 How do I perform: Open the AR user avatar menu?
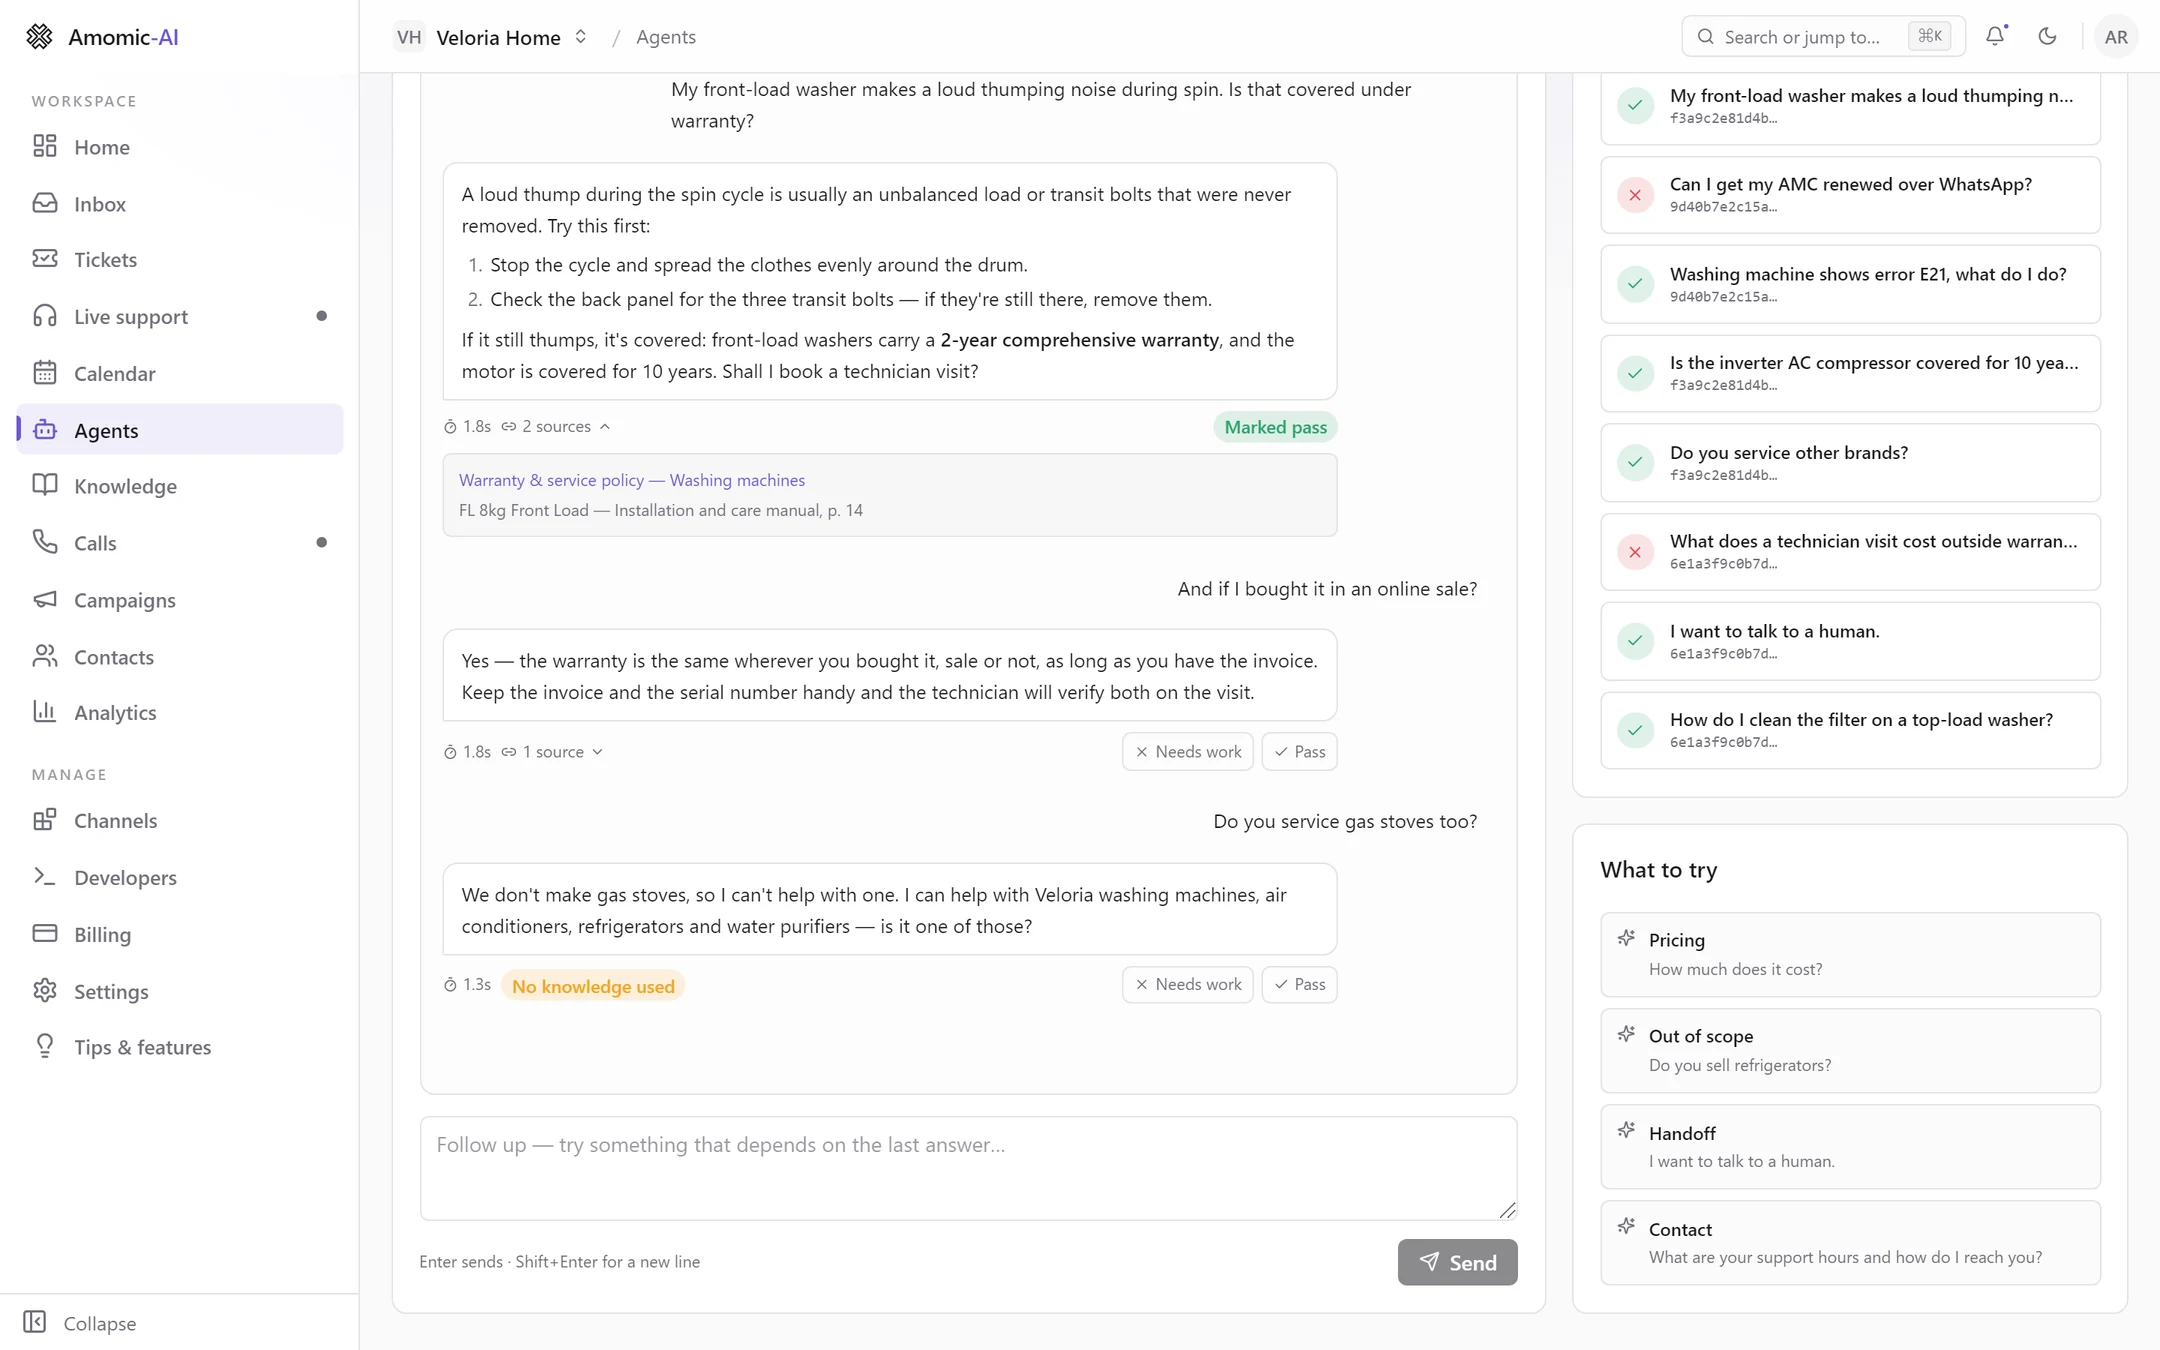(x=2116, y=37)
